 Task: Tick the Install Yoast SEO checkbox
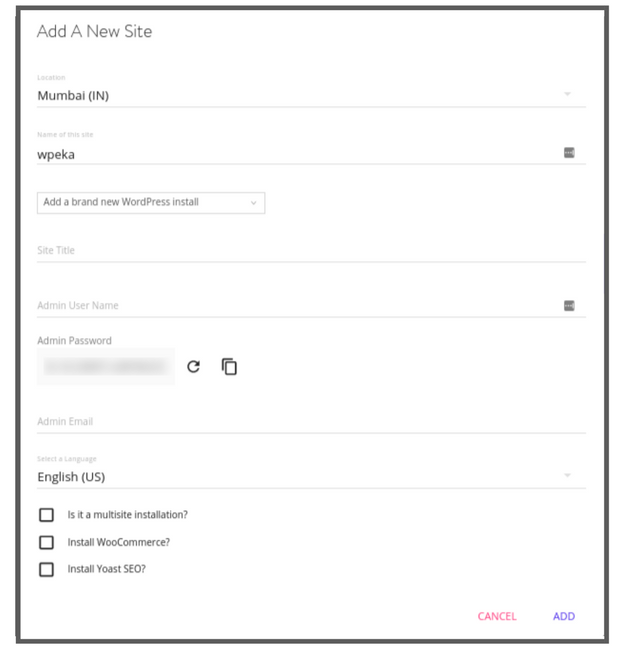pos(46,569)
